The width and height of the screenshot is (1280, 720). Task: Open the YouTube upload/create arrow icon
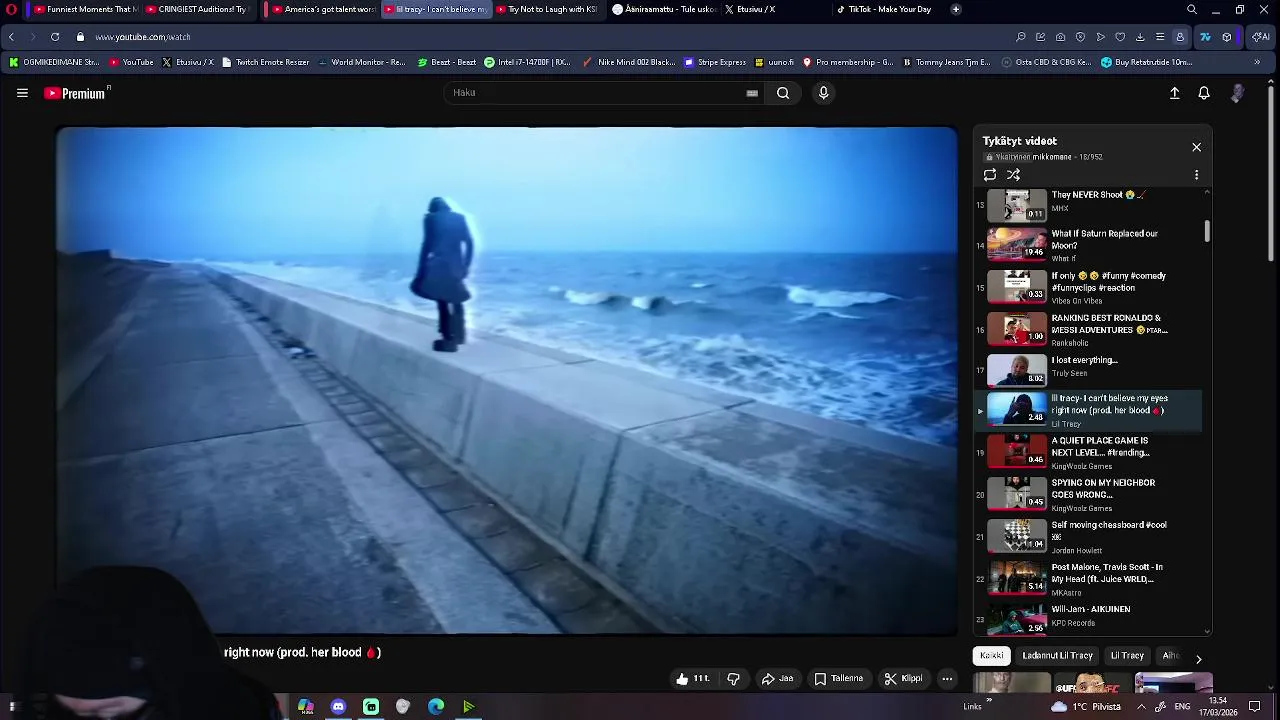pyautogui.click(x=1175, y=93)
